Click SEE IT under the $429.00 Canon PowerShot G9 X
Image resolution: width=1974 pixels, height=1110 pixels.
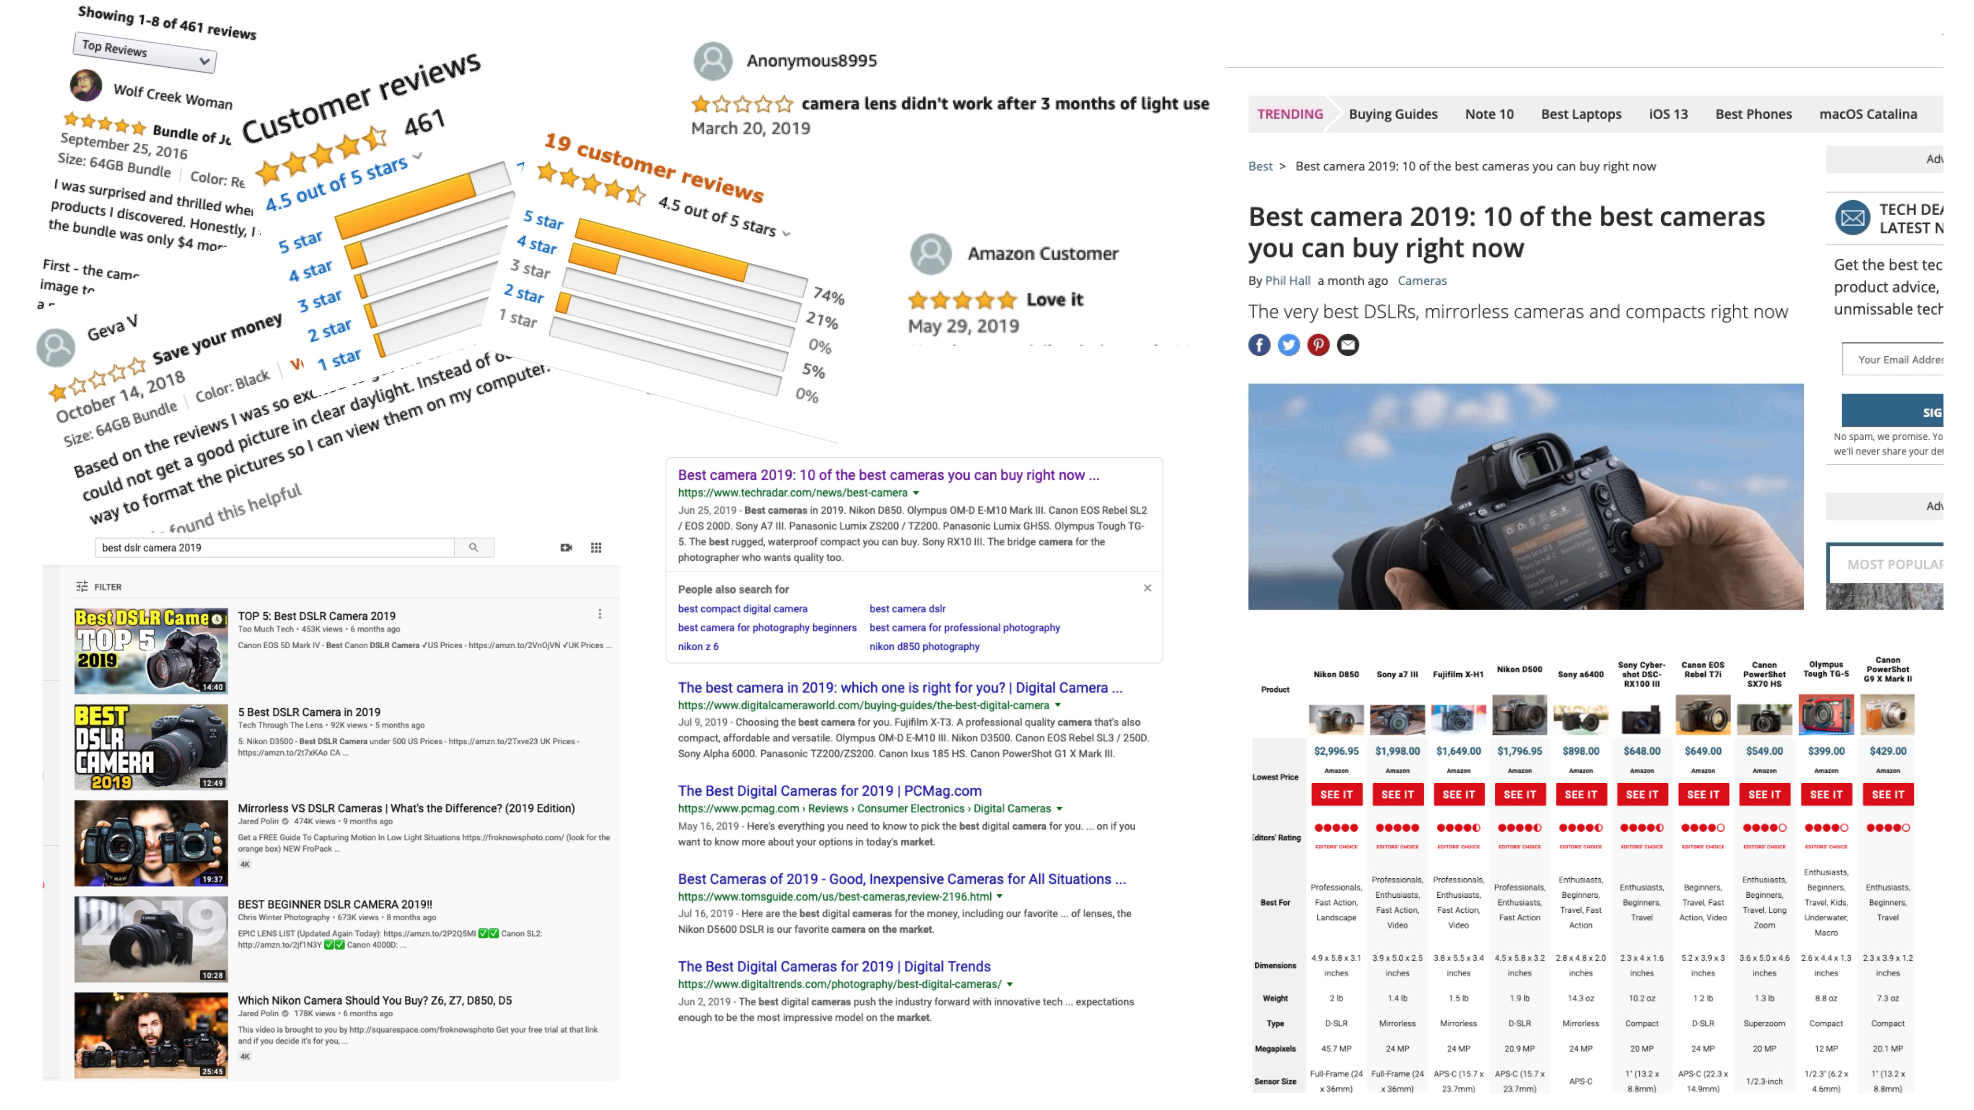pyautogui.click(x=1887, y=794)
